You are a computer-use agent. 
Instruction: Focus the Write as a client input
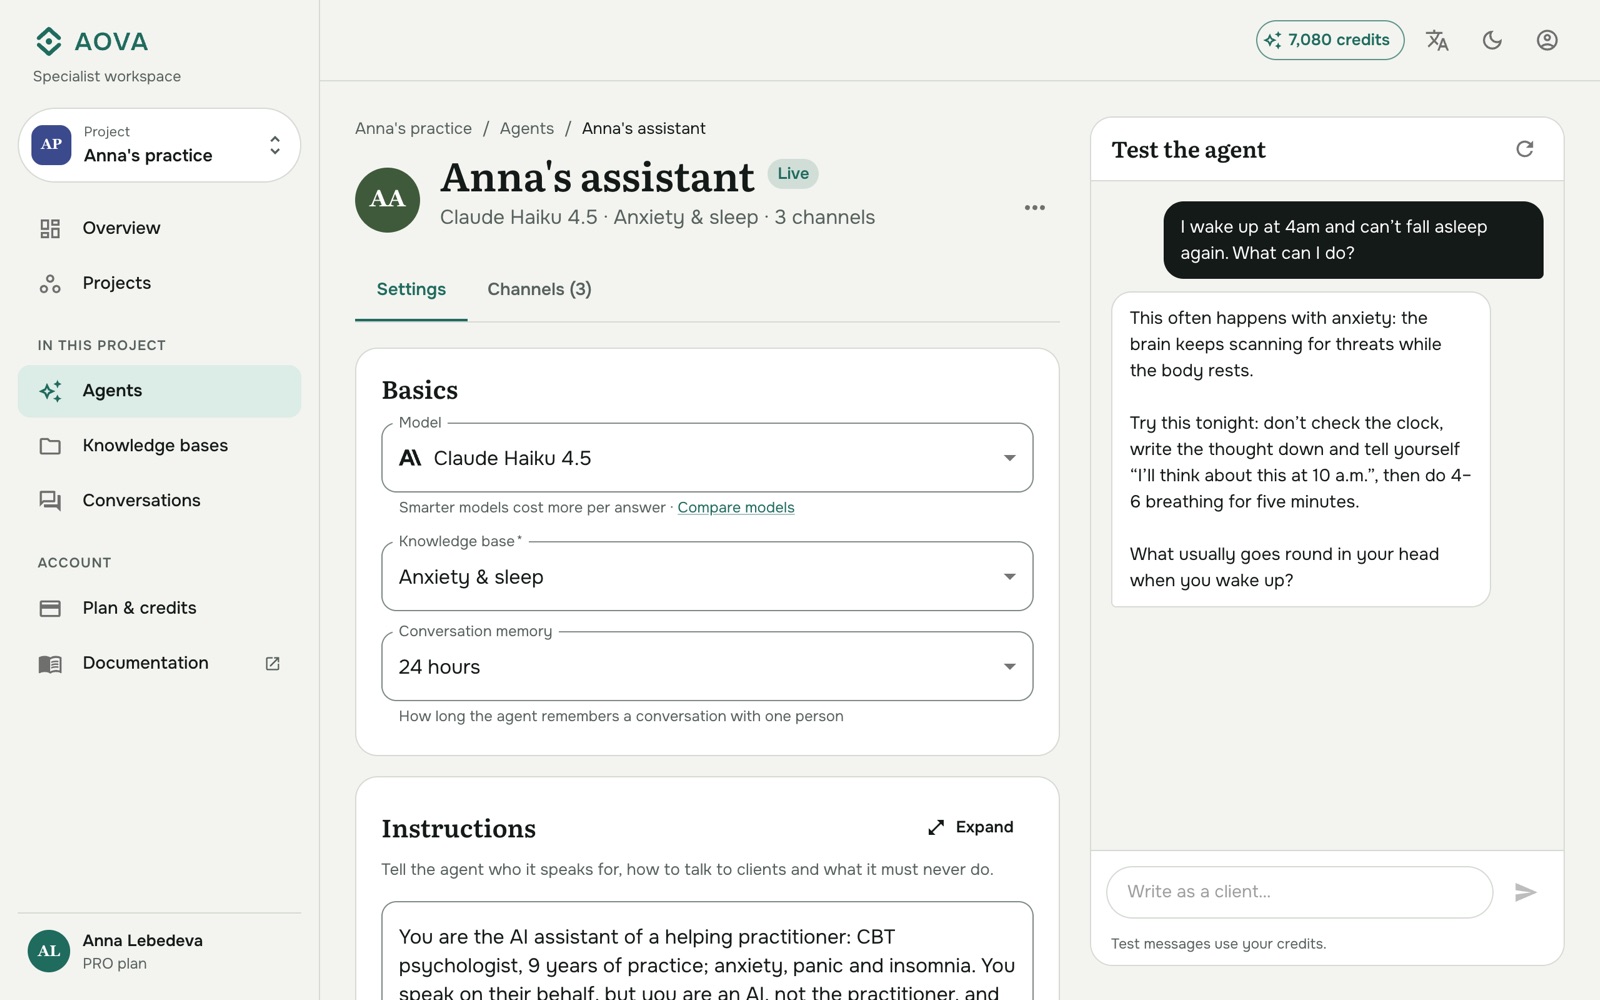click(x=1299, y=892)
